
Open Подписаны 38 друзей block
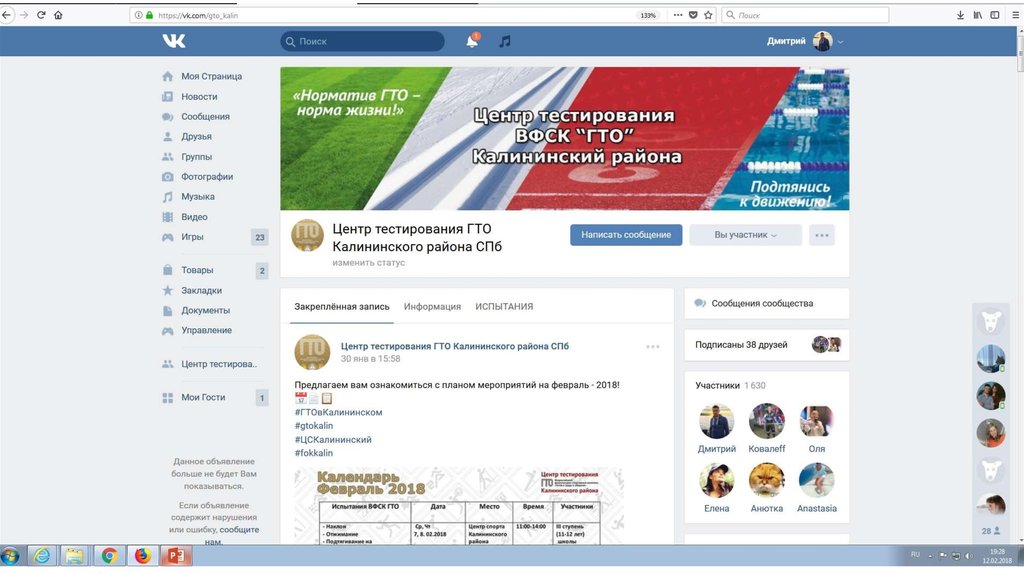tap(767, 345)
